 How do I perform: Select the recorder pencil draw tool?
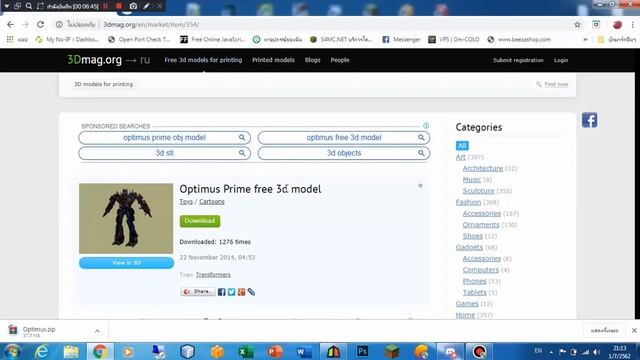[x=147, y=6]
